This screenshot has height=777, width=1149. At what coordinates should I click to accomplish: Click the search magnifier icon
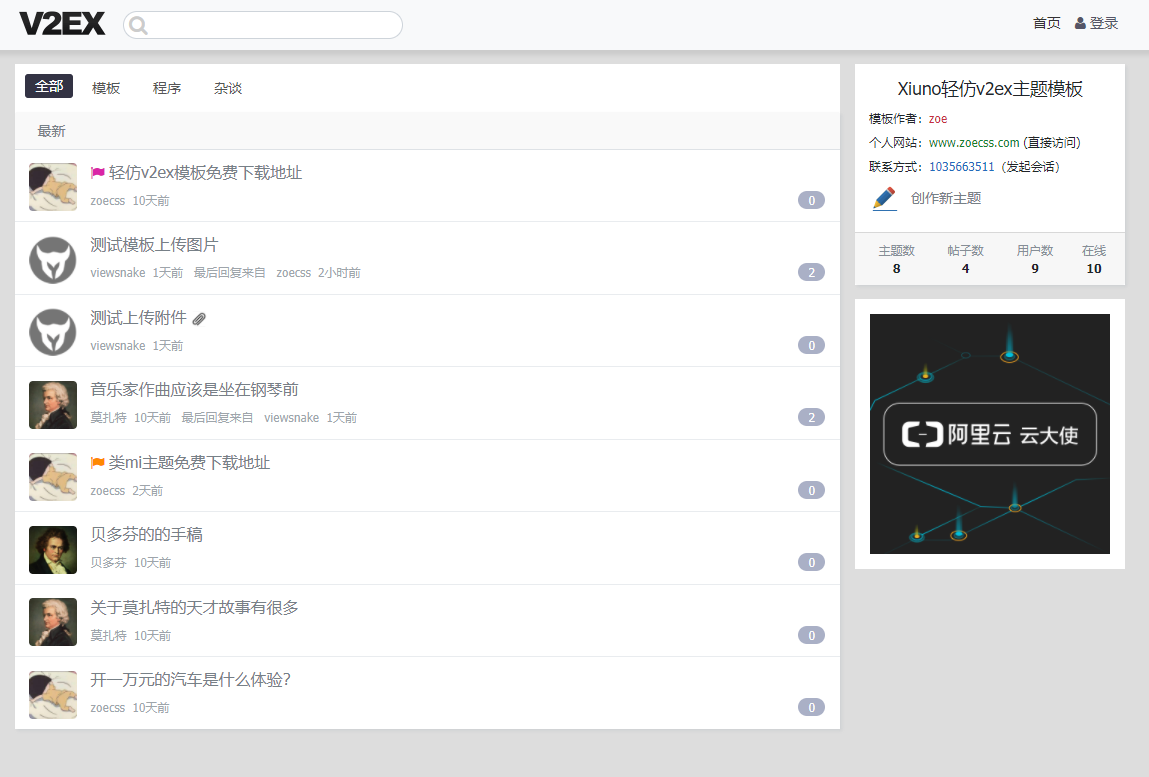tap(138, 26)
